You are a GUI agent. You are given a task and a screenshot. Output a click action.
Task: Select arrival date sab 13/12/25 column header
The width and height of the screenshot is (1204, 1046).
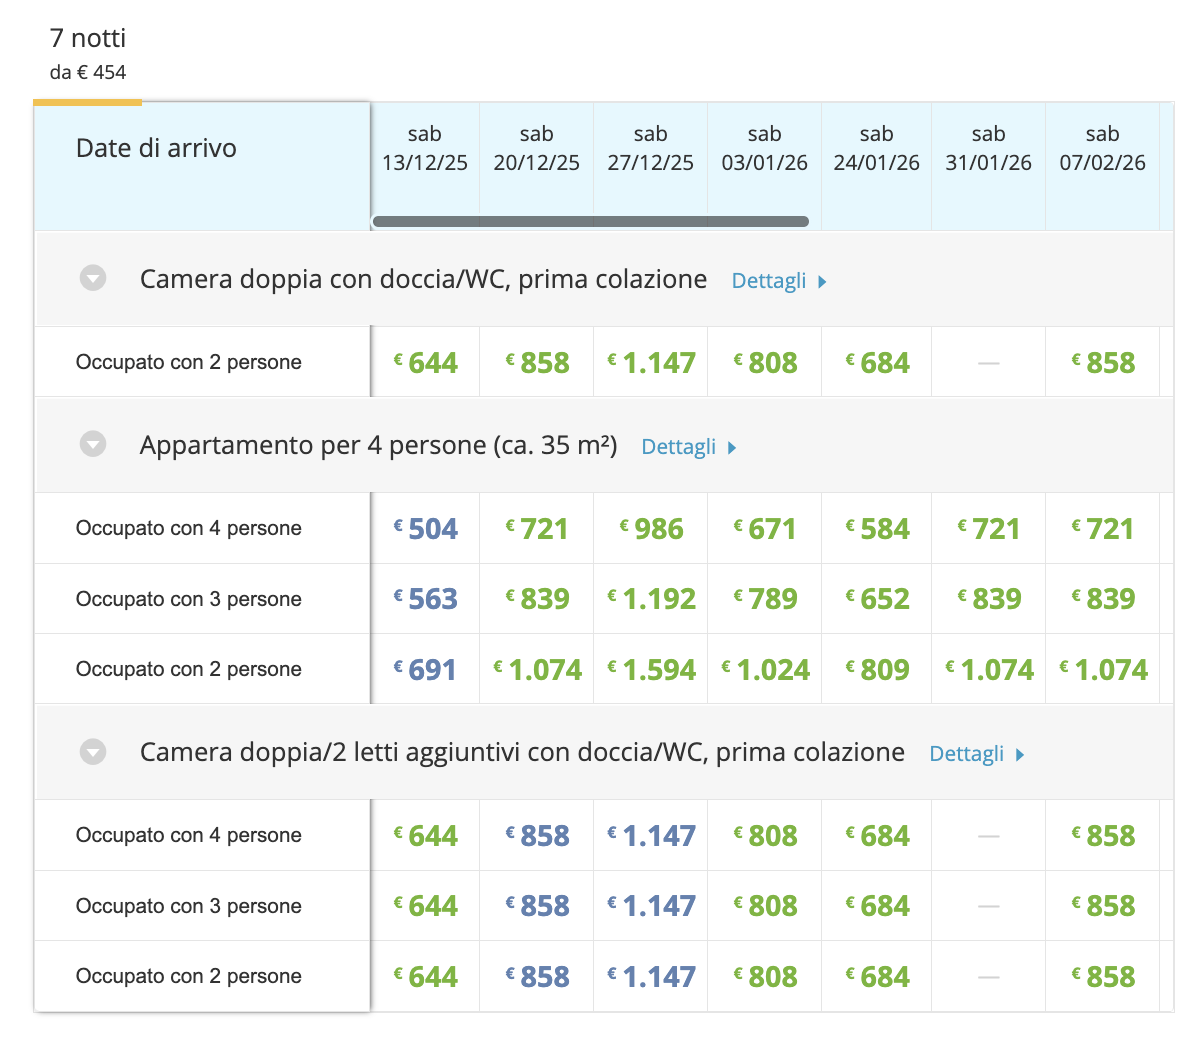pos(425,149)
